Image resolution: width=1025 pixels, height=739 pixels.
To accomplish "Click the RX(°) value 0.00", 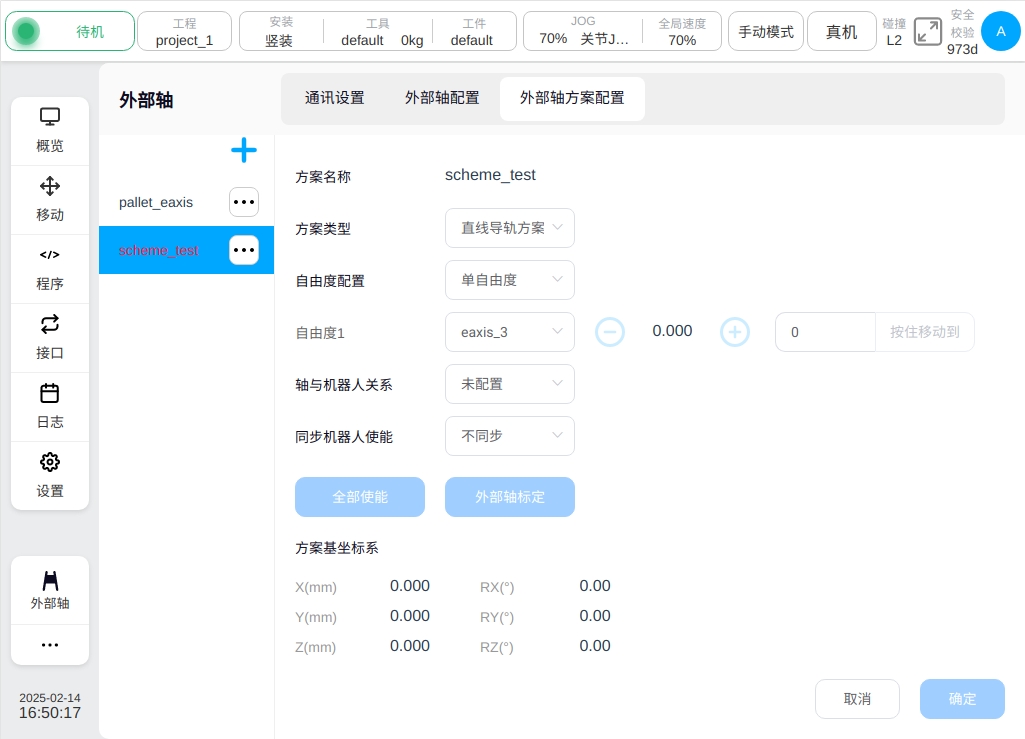I will click(x=595, y=586).
